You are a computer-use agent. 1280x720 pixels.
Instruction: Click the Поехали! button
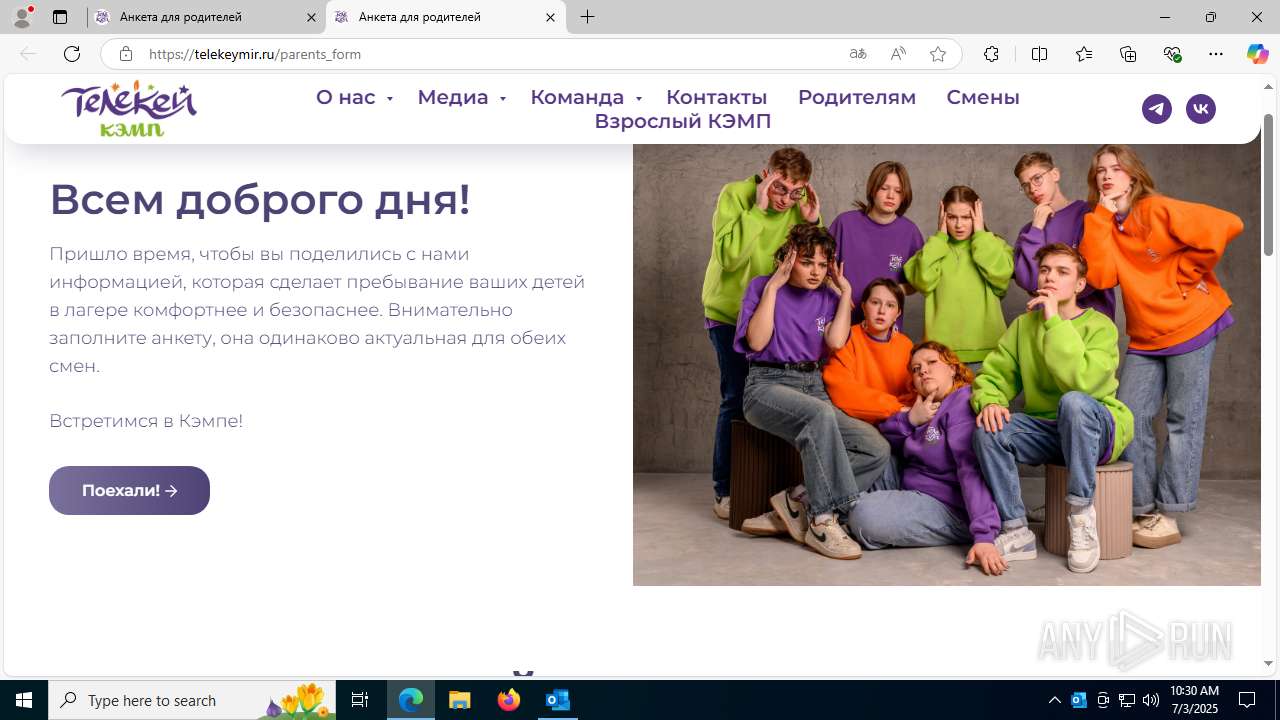[x=129, y=490]
